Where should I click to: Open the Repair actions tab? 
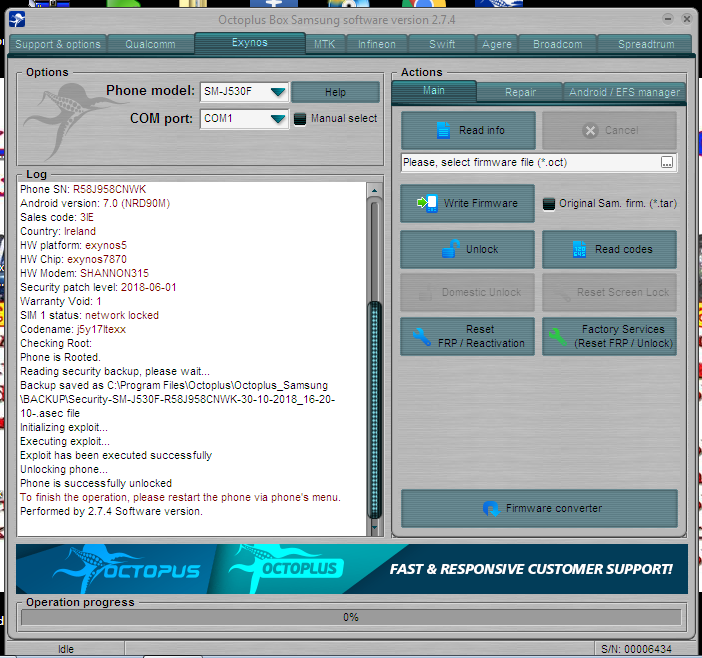click(520, 92)
